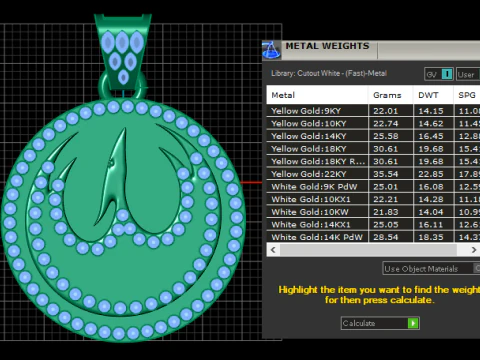Click the scroll left arrow in table
480x360 pixels.
click(x=273, y=250)
